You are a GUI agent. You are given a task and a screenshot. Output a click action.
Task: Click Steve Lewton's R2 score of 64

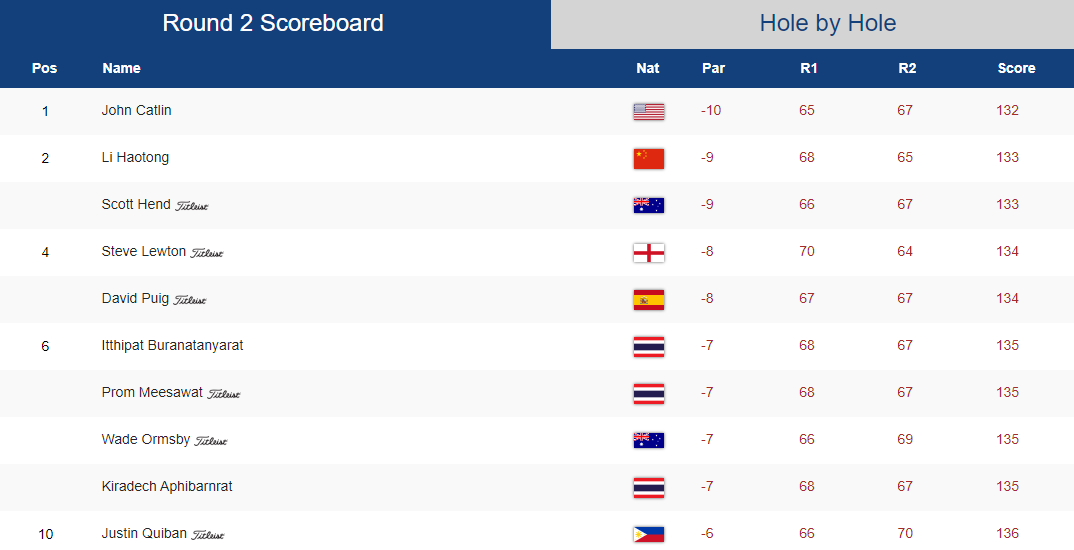[x=905, y=251]
